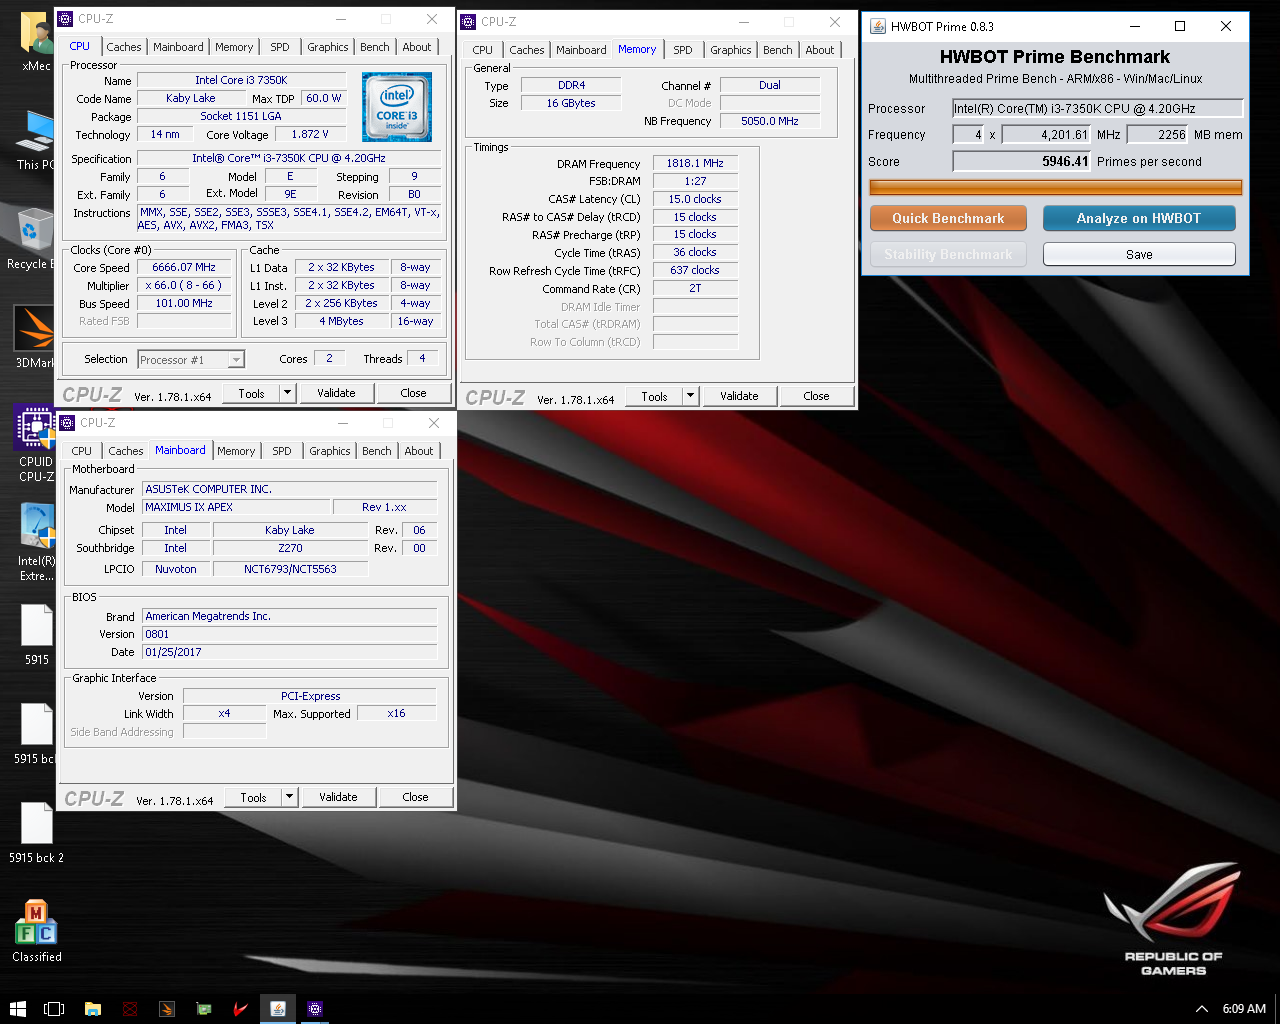Click CPU-Z Memory window title icon

(468, 21)
